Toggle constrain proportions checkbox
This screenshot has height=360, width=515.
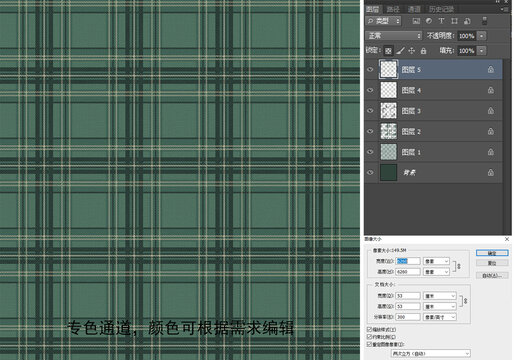coord(369,337)
